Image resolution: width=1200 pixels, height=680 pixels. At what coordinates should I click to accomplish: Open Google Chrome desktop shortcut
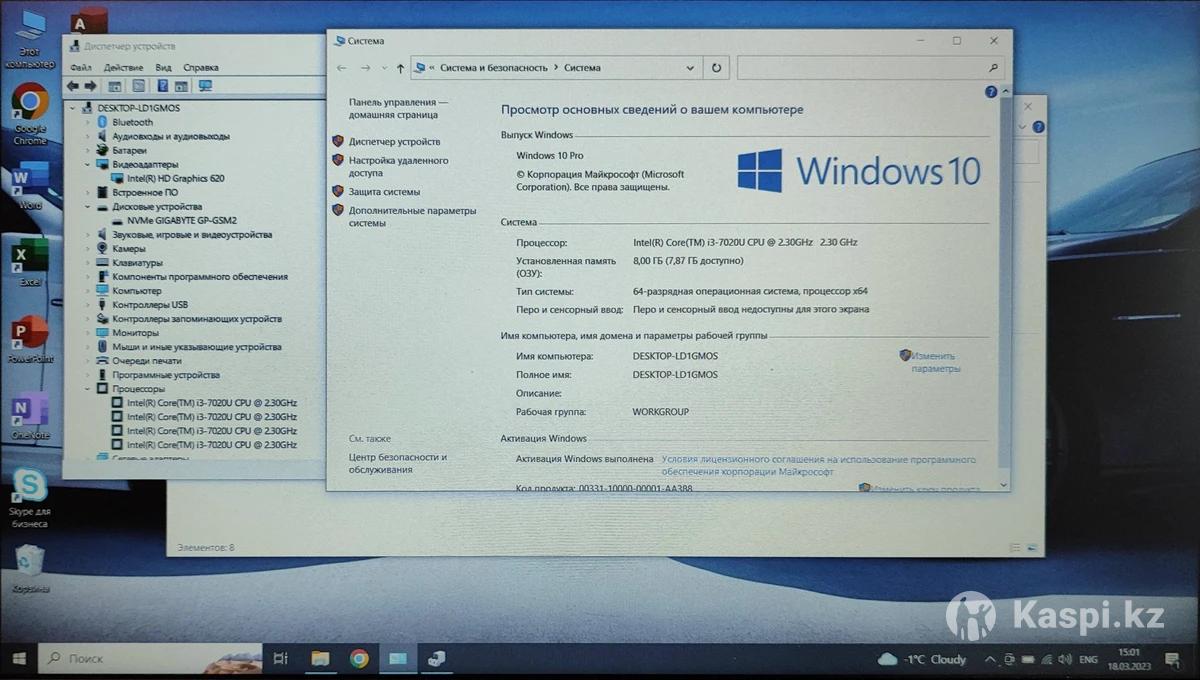(x=30, y=113)
